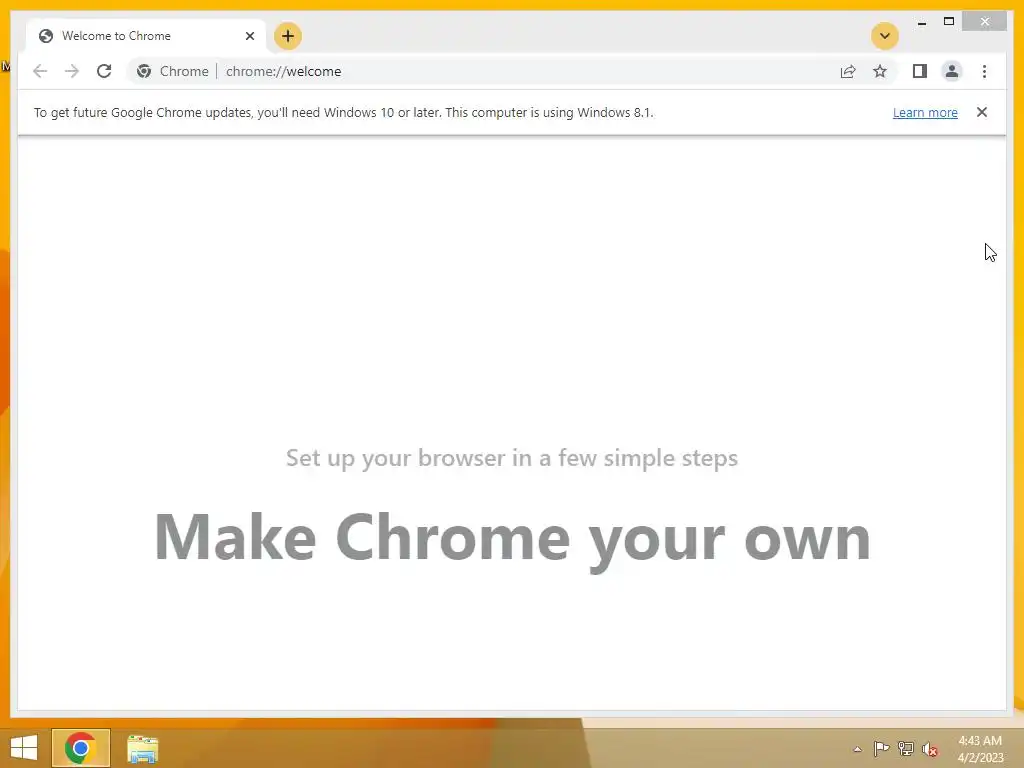
Task: Toggle the Chrome side panel
Action: (920, 71)
